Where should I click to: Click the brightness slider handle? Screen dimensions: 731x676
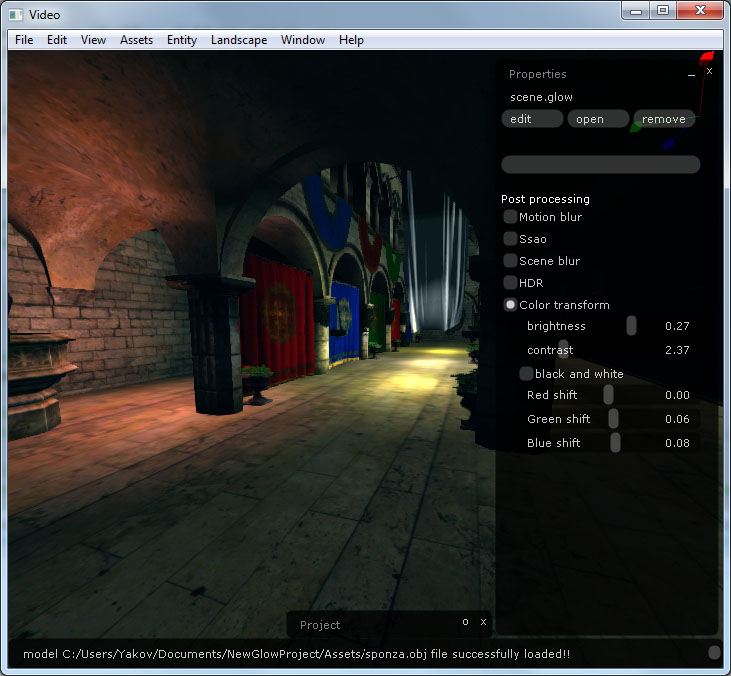[631, 326]
